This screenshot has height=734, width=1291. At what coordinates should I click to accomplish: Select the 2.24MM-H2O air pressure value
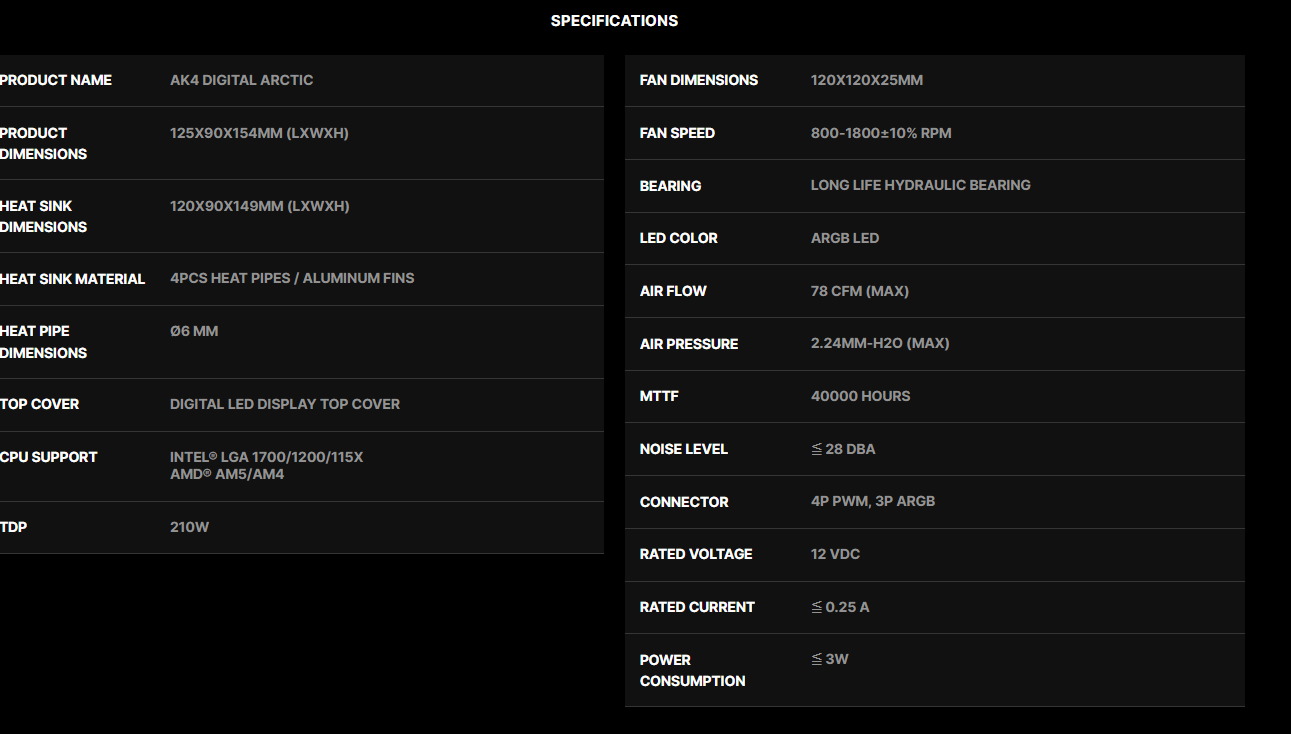pos(880,343)
